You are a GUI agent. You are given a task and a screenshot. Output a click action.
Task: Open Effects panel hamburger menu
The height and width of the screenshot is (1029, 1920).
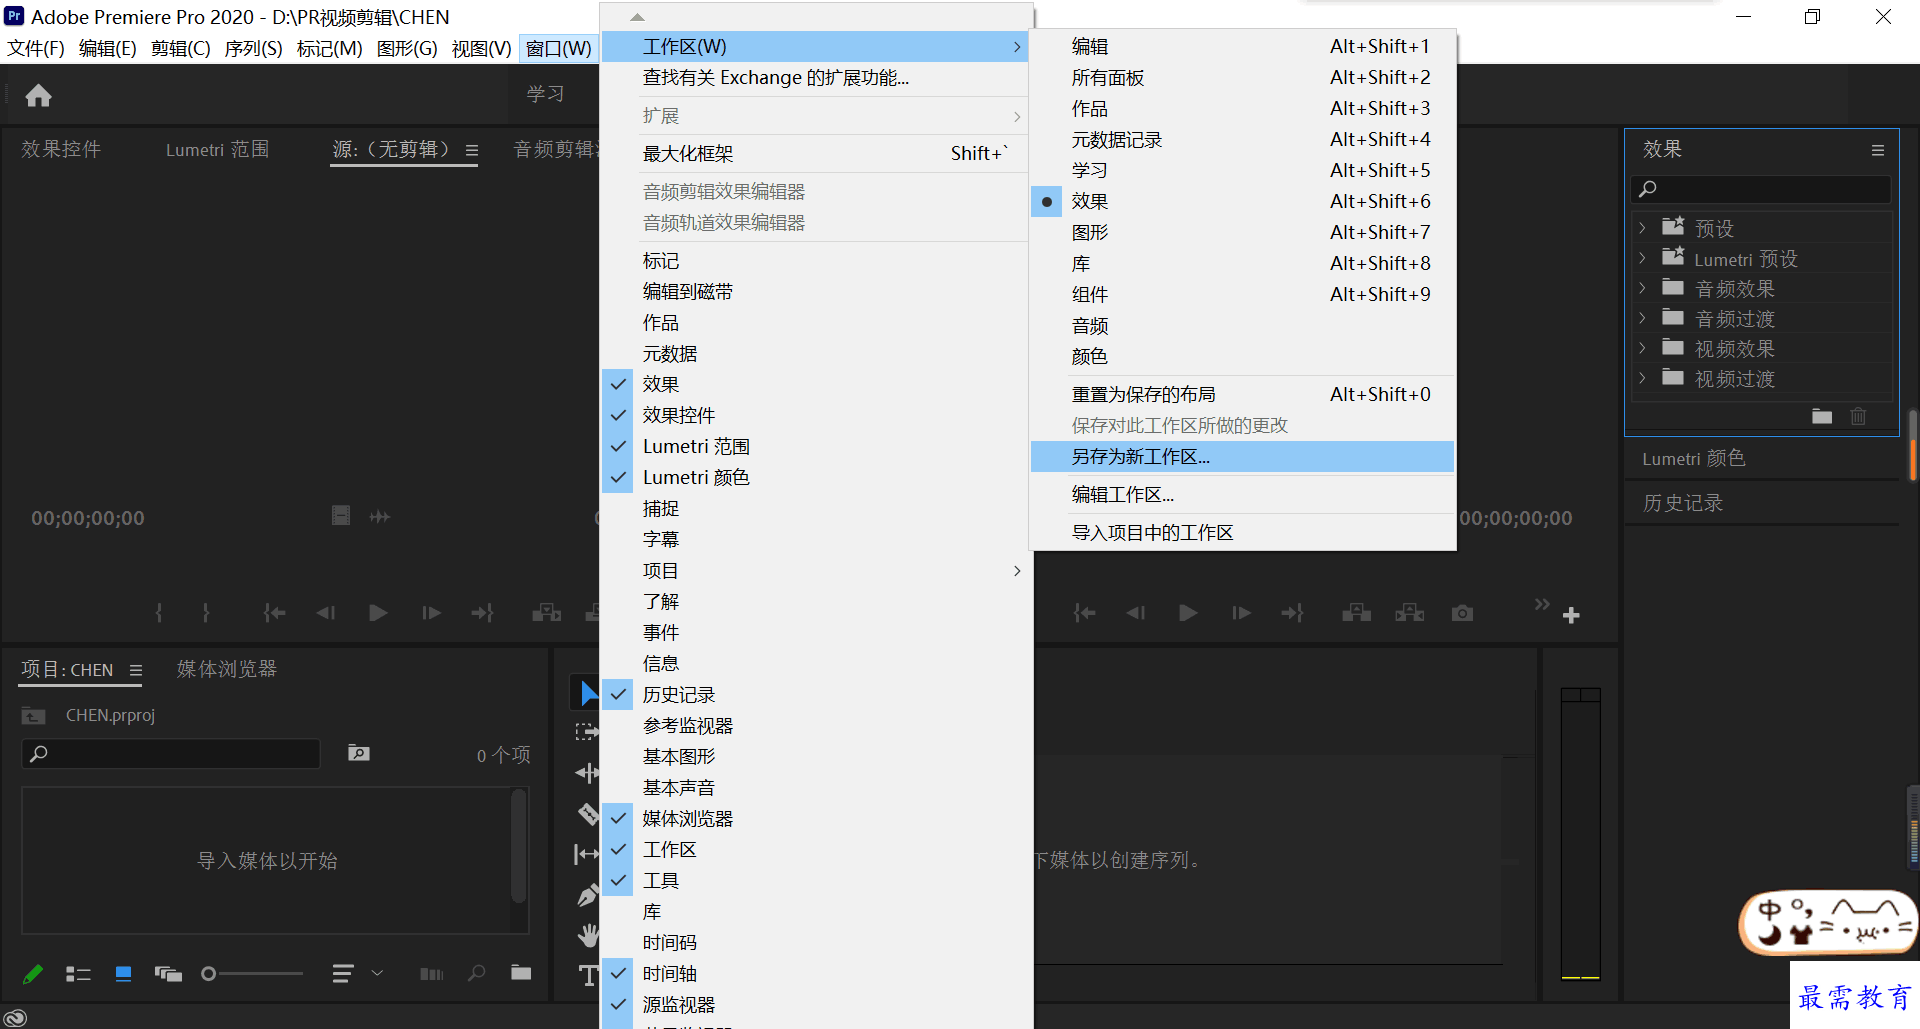(x=1878, y=150)
